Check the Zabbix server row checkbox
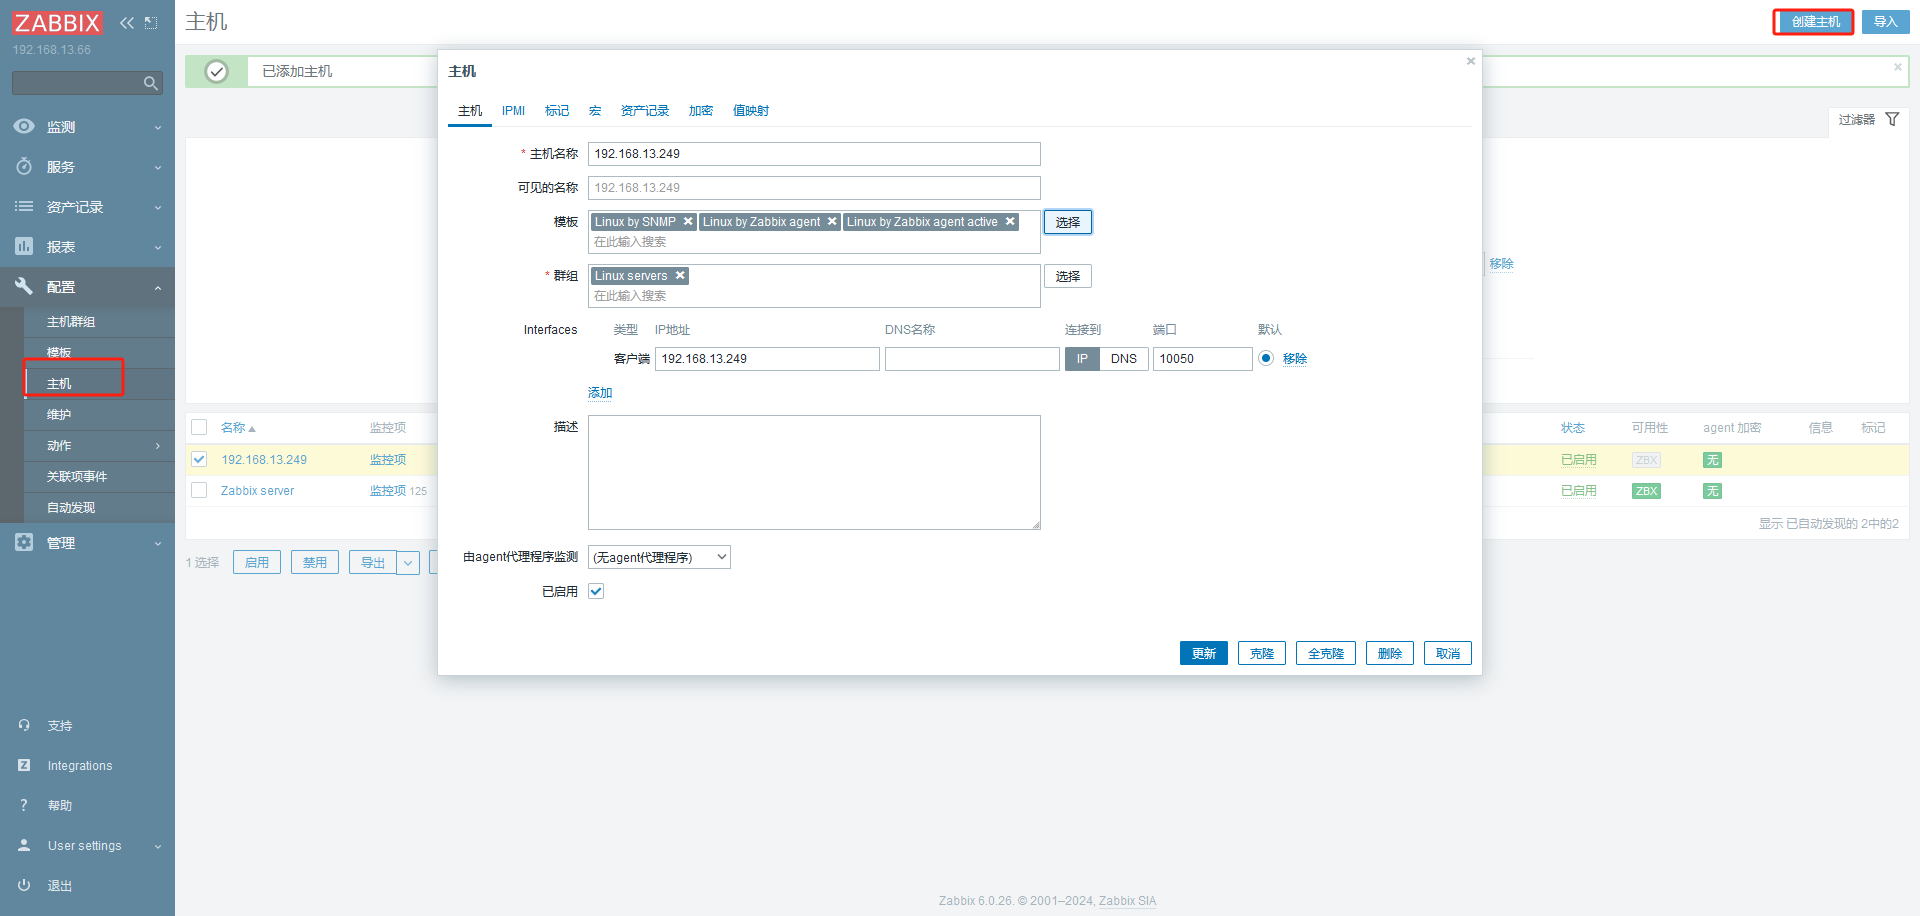1920x916 pixels. [x=199, y=490]
